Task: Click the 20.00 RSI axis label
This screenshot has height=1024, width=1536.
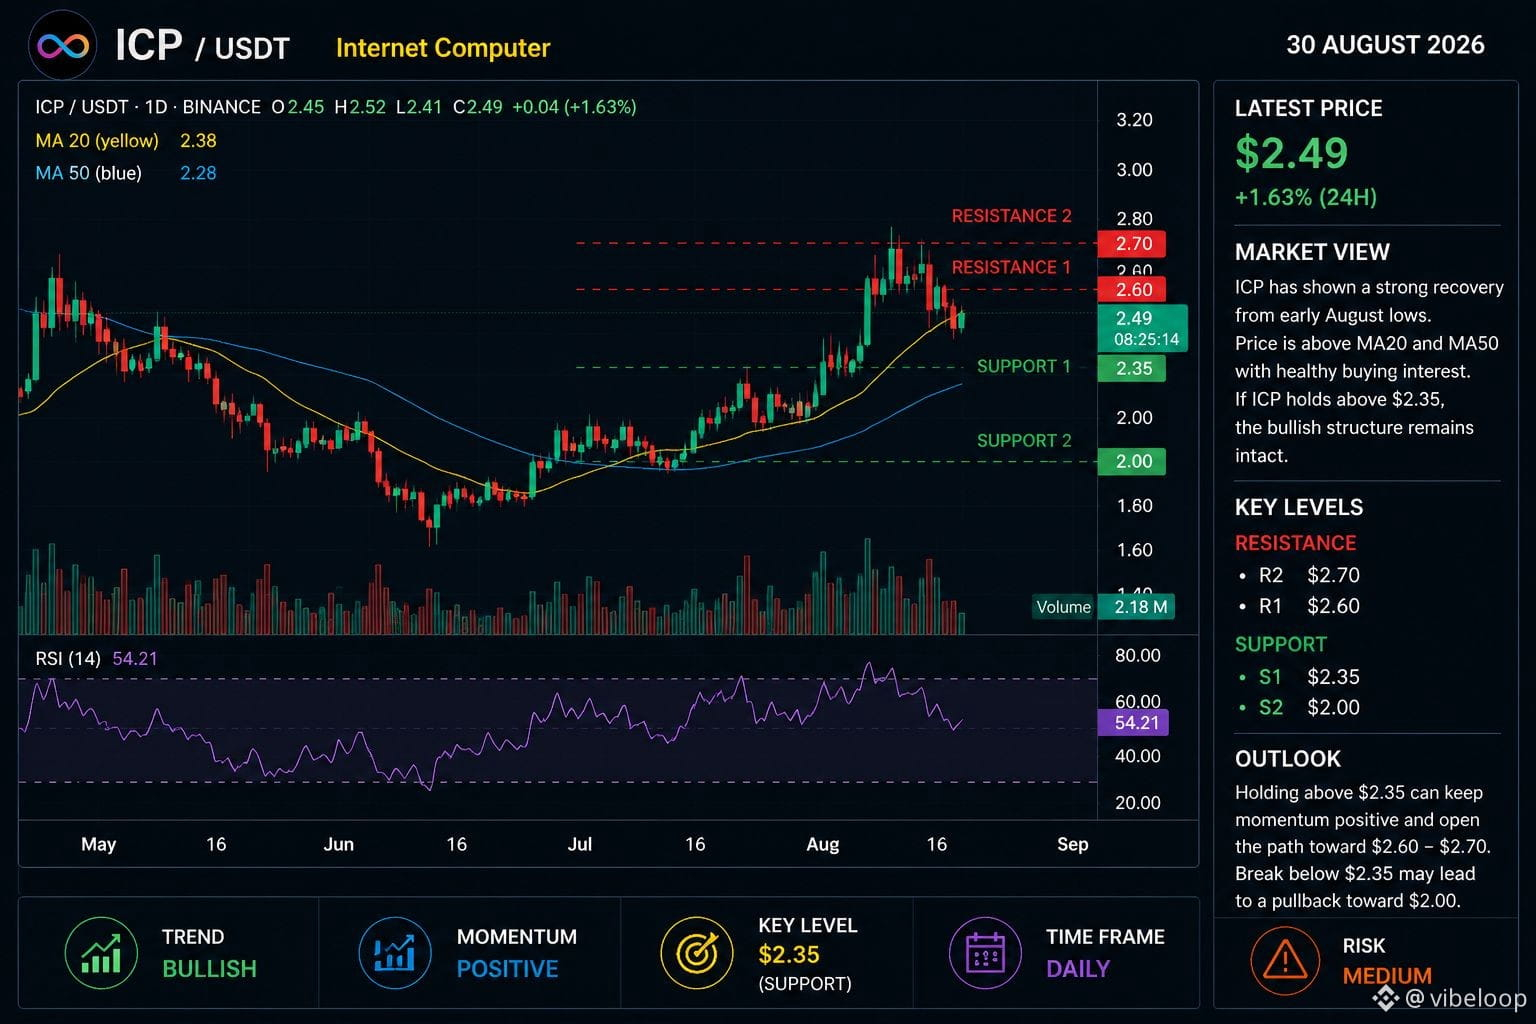Action: click(1138, 803)
